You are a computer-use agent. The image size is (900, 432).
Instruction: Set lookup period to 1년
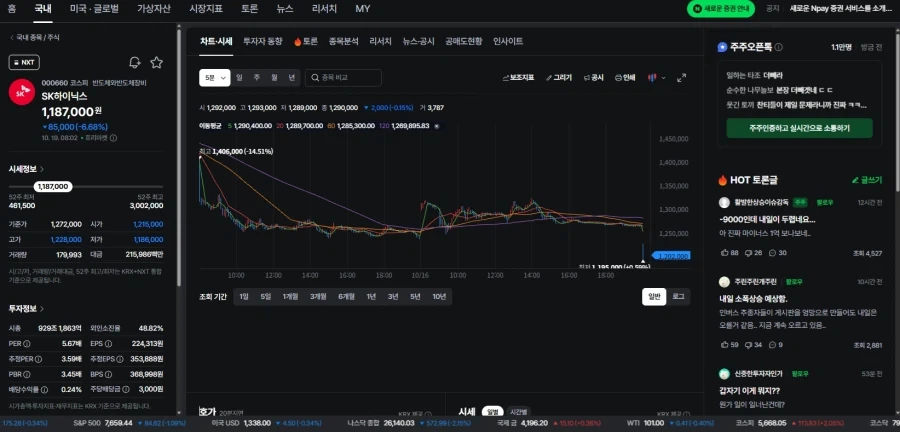coord(371,297)
